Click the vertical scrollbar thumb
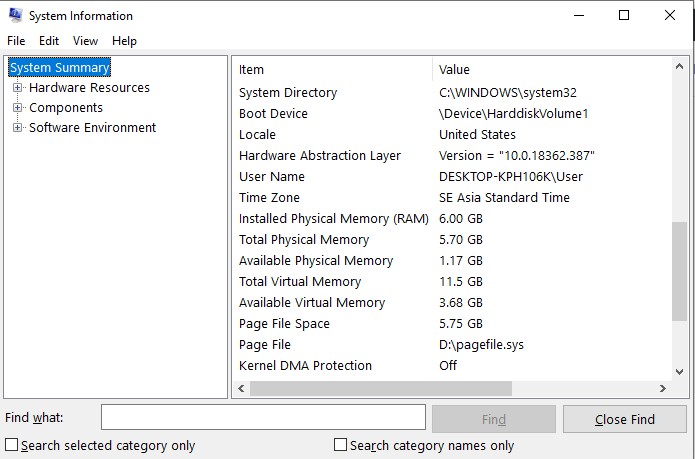The height and width of the screenshot is (459, 695). point(679,271)
